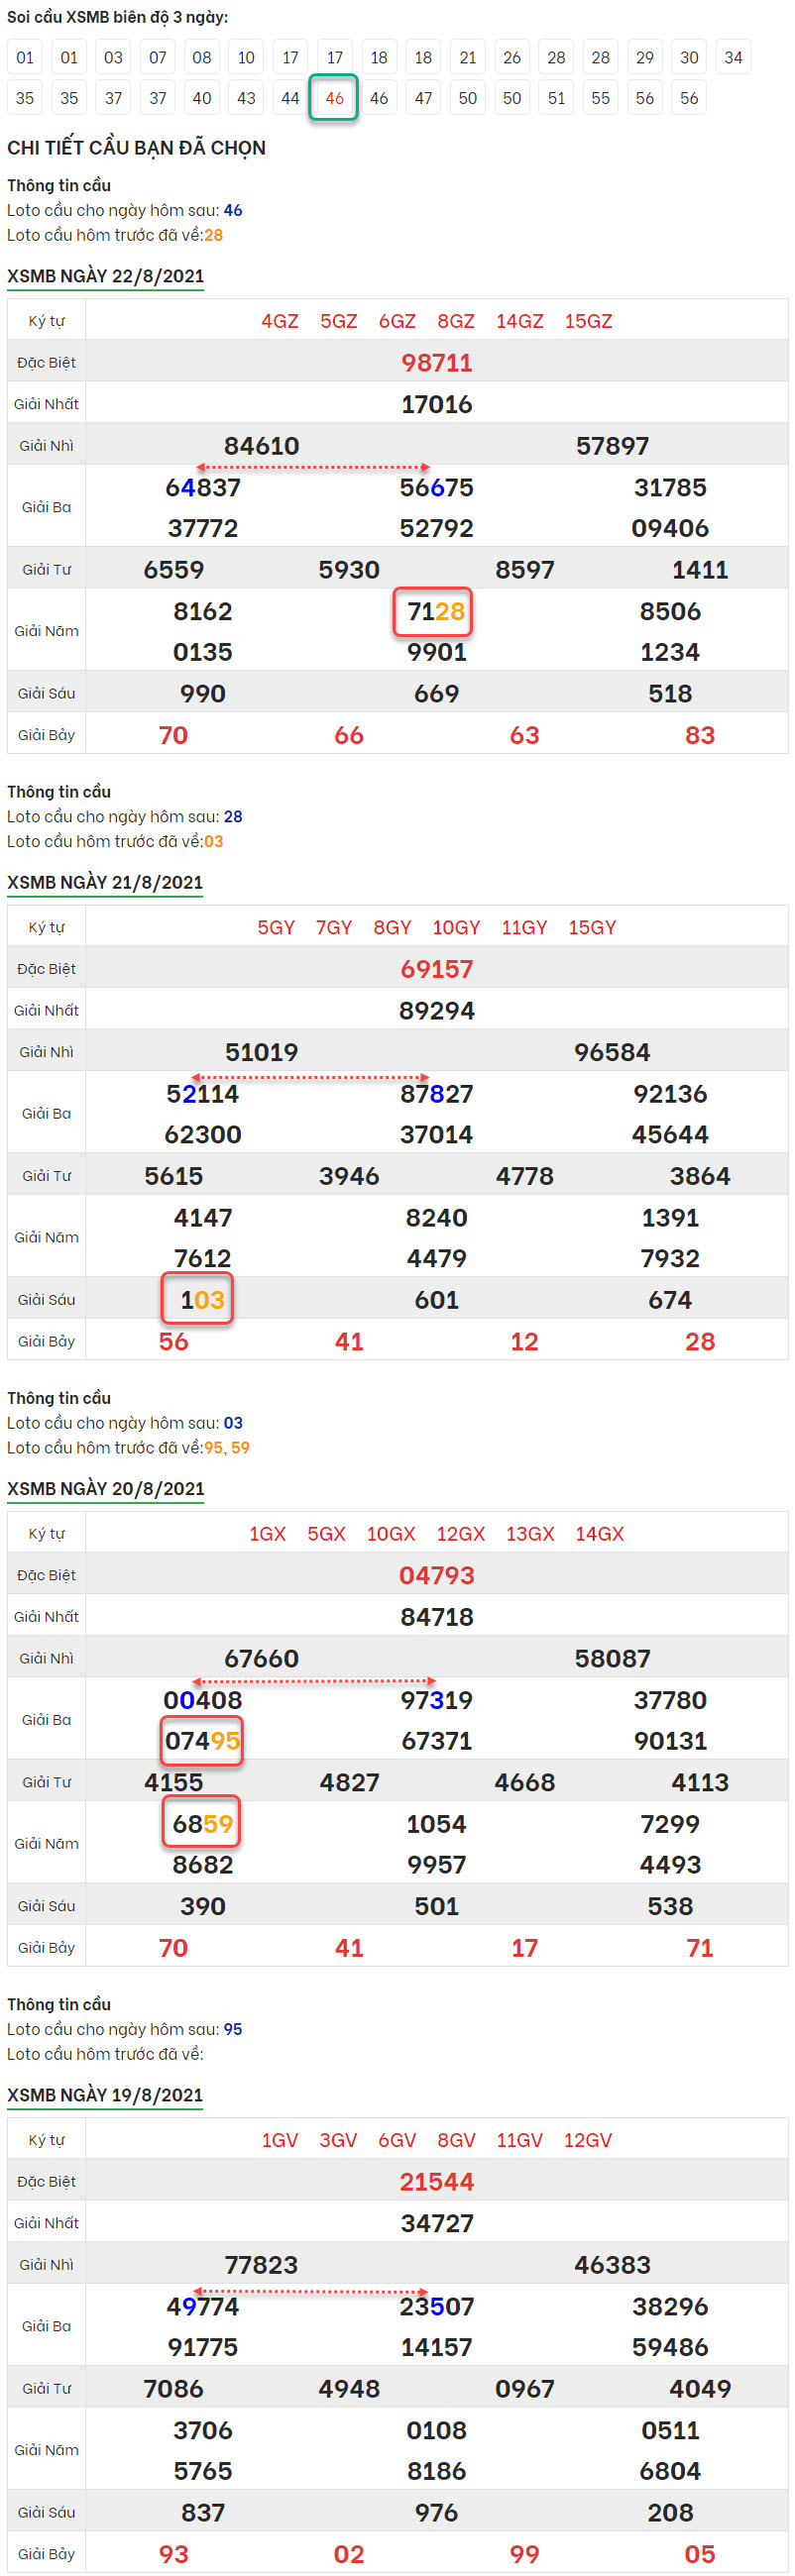Select number 29 button
The height and width of the screenshot is (2576, 795).
(645, 57)
